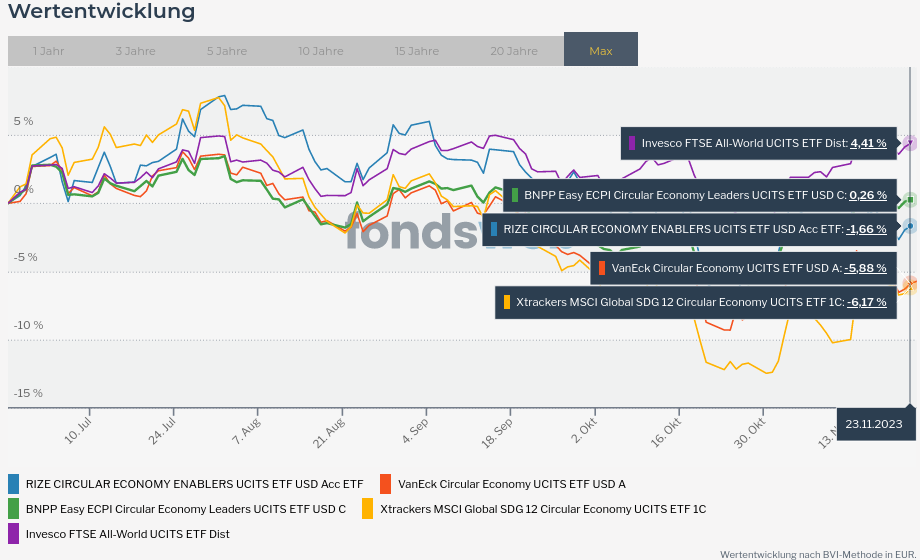Click green BNPP Easy ECPI legend swatch
The width and height of the screenshot is (920, 560).
[x=14, y=509]
